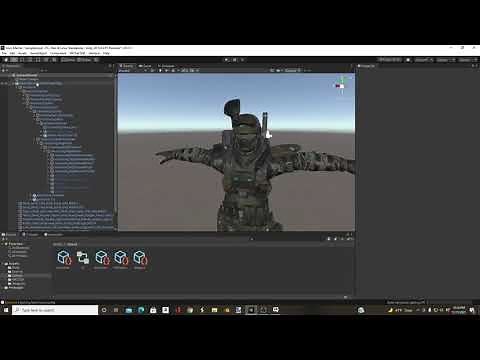This screenshot has width=480, height=360.
Task: Open the GameObject menu
Action: [x=39, y=53]
